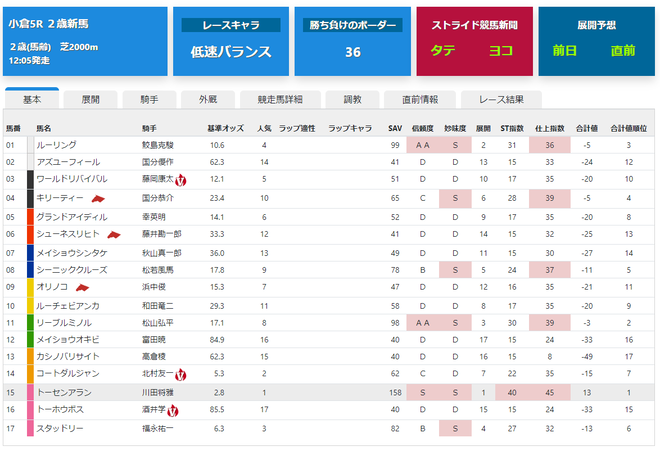Select horse name リーブルミノル

64,323
